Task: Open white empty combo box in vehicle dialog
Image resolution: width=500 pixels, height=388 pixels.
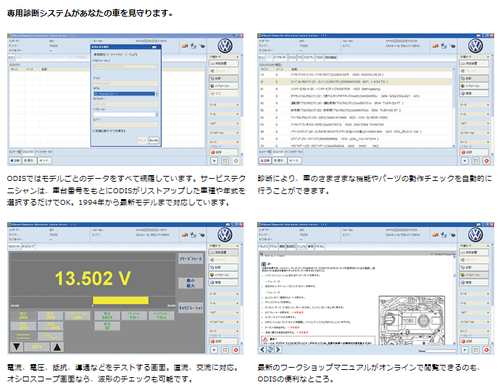Action: 126,114
